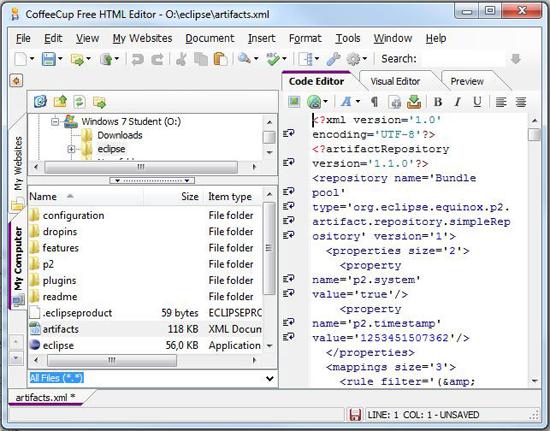The image size is (550, 431).
Task: Toggle Underline formatting
Action: 477,102
